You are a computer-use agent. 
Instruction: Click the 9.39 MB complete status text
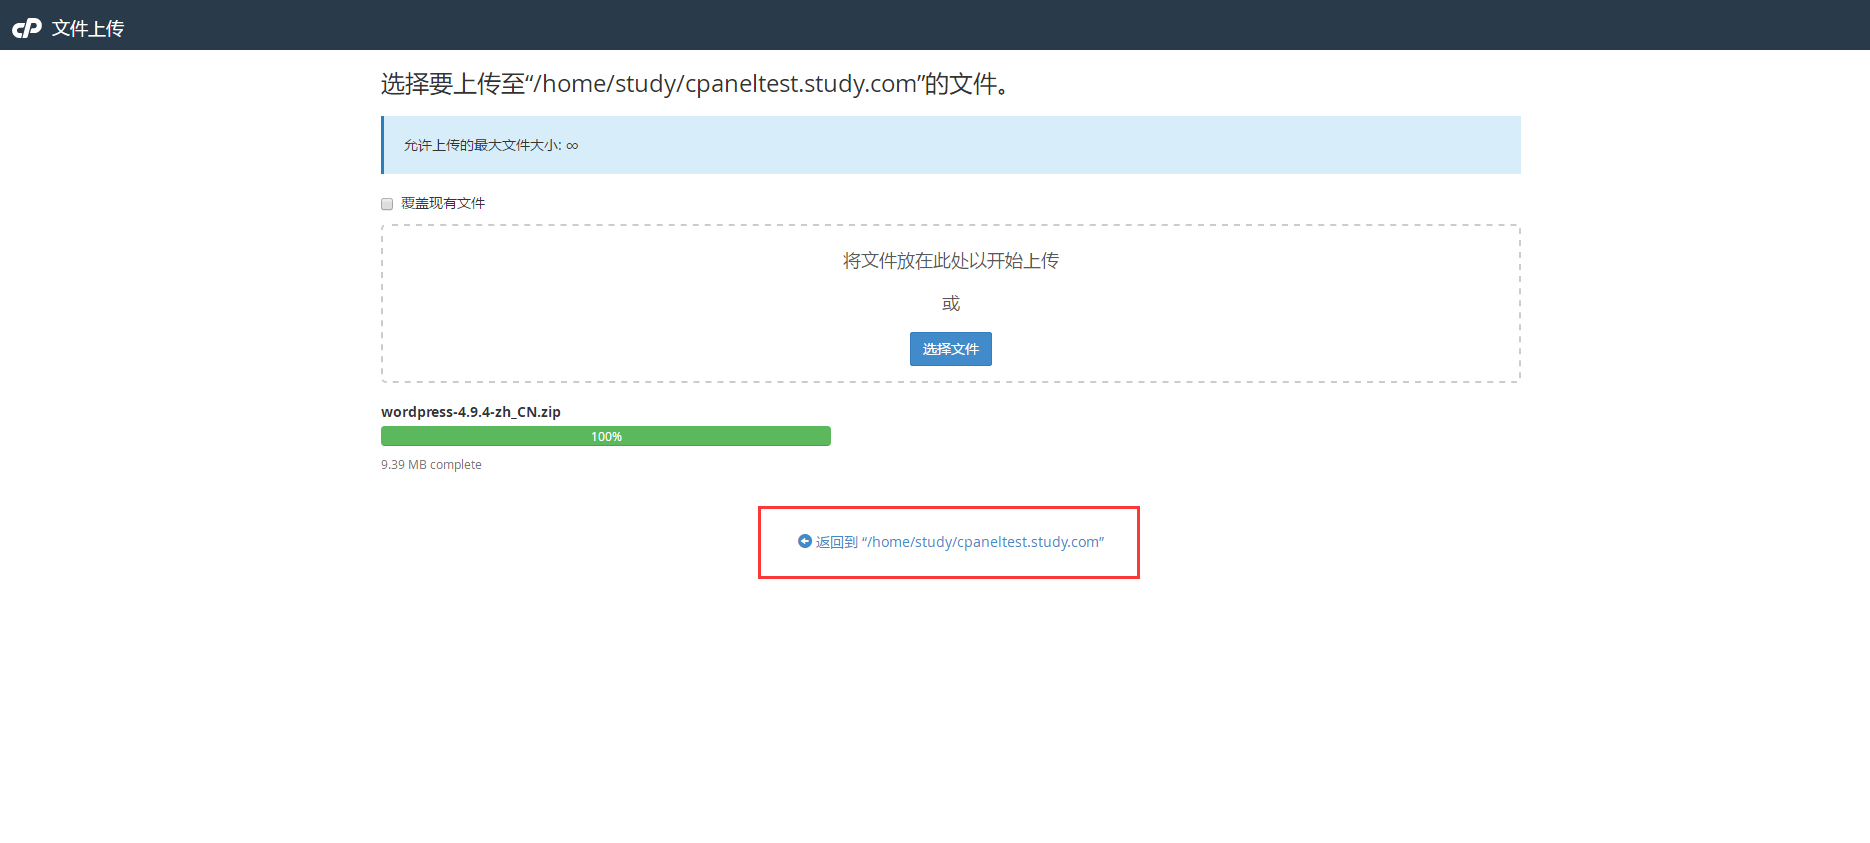coord(431,465)
